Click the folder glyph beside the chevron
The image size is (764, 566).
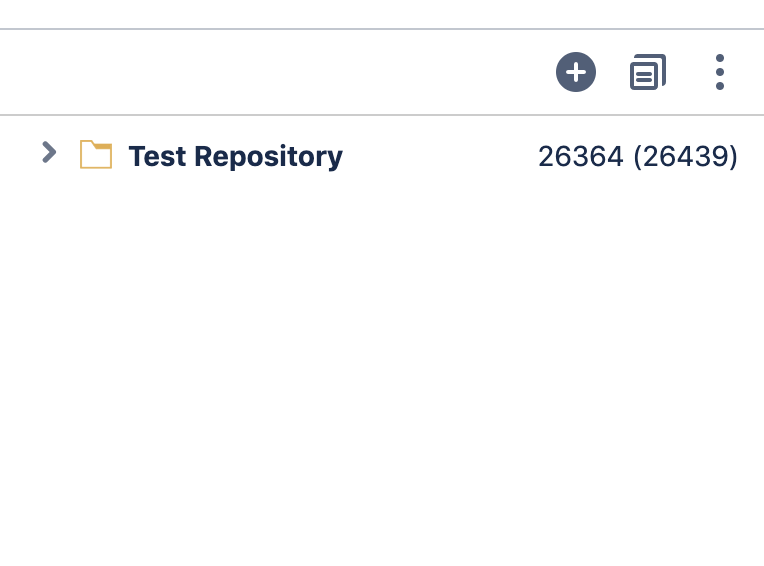tap(96, 154)
